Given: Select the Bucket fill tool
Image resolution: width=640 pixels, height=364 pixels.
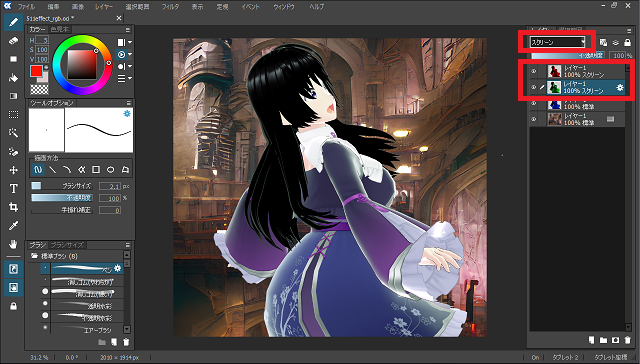Looking at the screenshot, I should [x=13, y=78].
